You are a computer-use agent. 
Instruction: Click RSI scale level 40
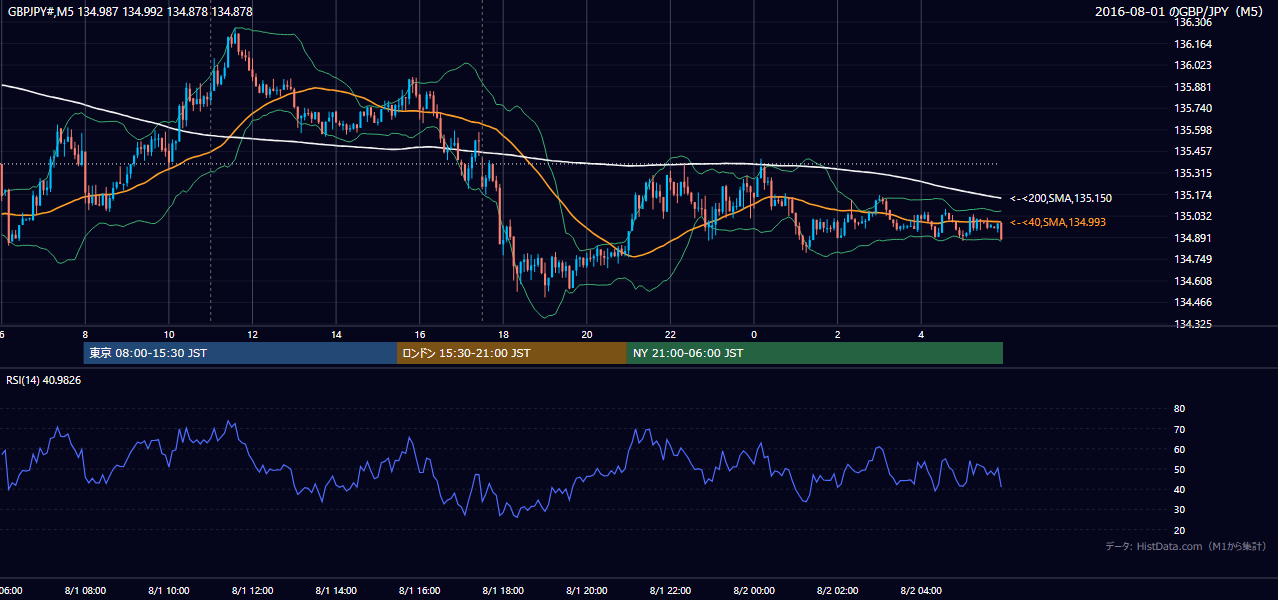(1180, 489)
